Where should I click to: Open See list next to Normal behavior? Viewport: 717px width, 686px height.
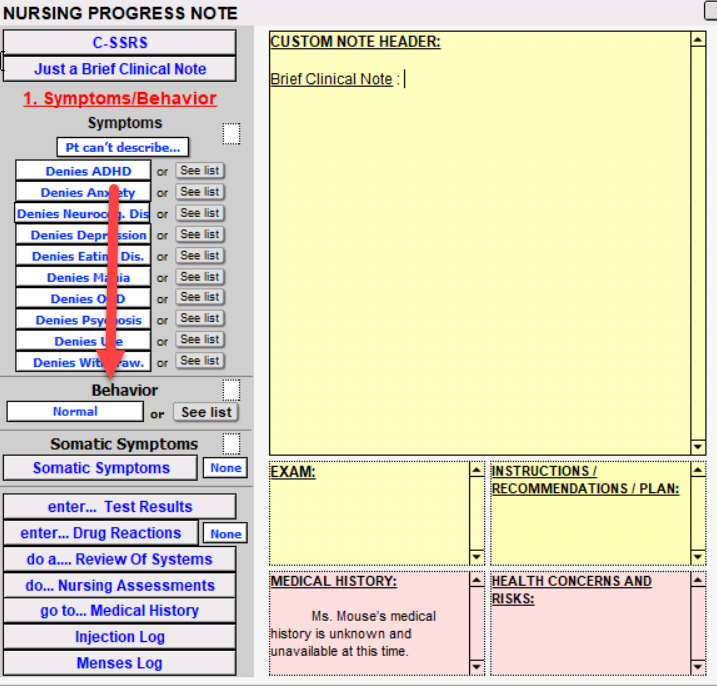tap(206, 412)
